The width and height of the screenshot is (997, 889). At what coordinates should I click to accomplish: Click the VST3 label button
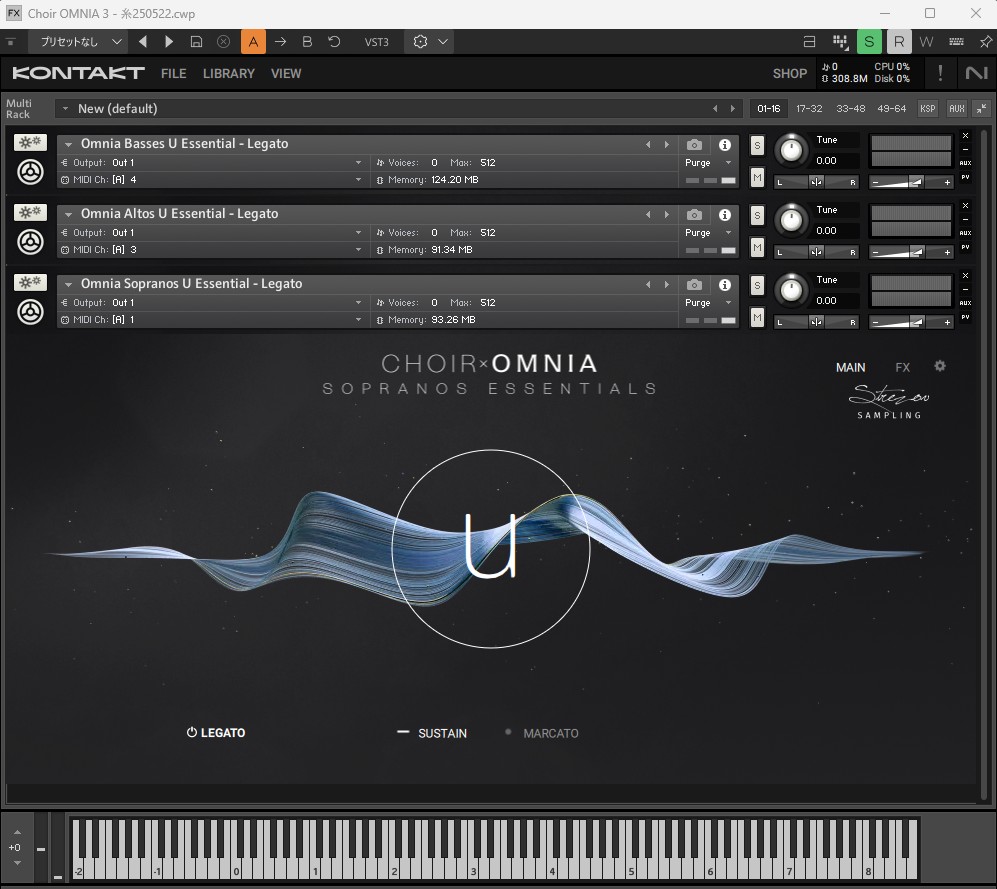point(376,42)
